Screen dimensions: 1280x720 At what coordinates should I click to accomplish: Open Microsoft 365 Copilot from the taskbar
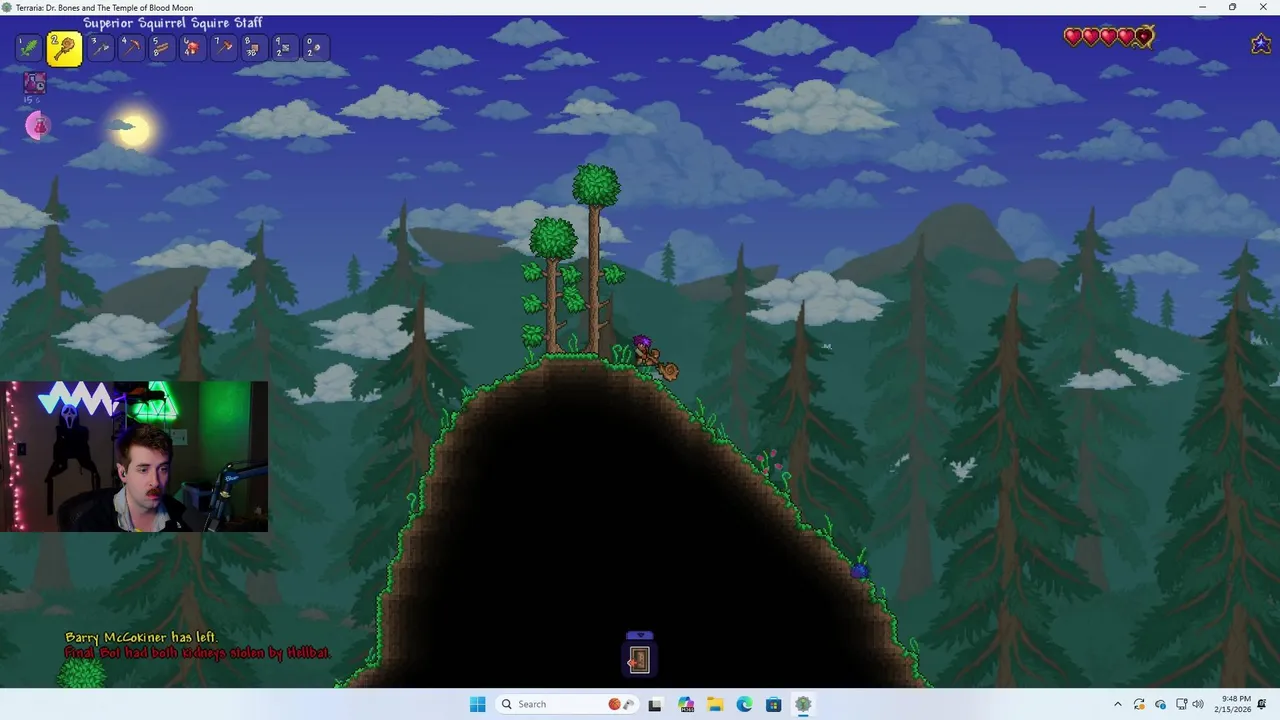pyautogui.click(x=685, y=704)
